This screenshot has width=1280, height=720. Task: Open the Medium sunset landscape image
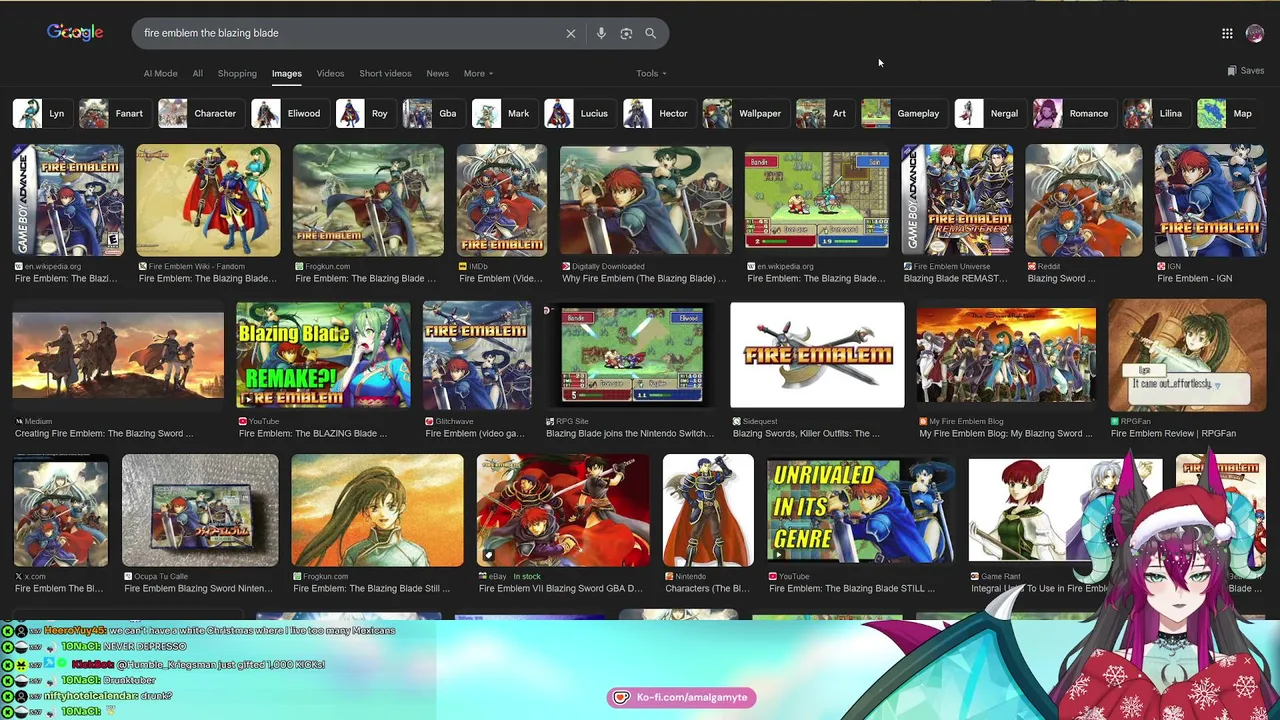coord(118,355)
